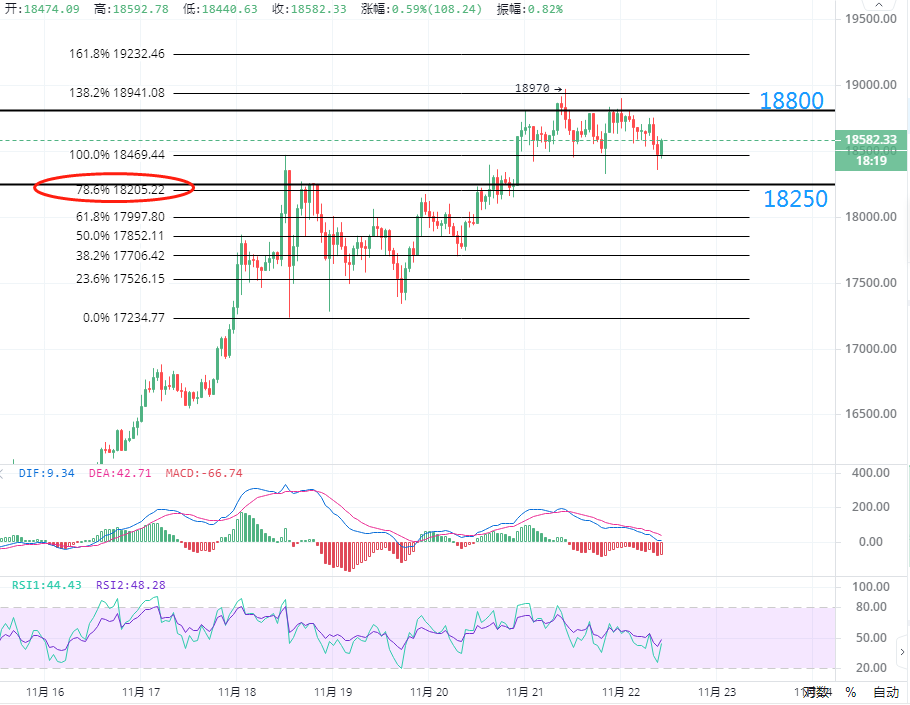Click the 11月 21 date on time axis

(525, 692)
